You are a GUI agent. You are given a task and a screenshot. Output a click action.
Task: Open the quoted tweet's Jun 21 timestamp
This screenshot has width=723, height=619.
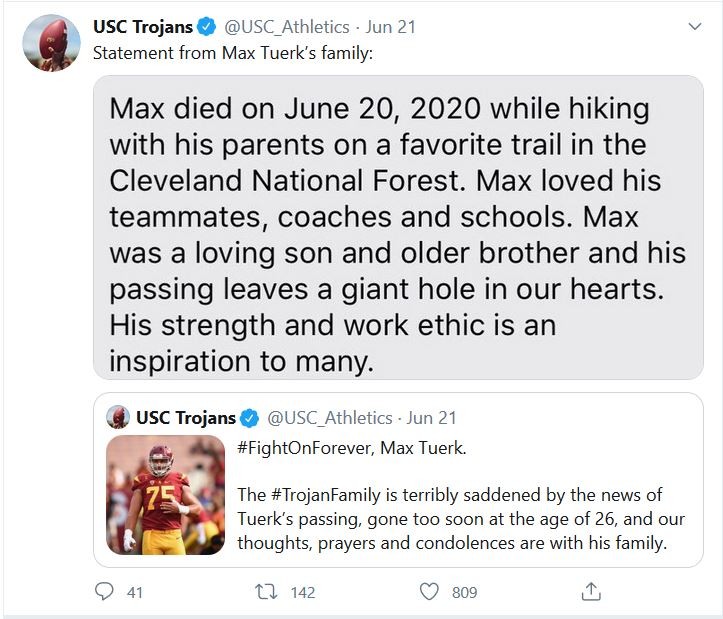click(x=431, y=418)
